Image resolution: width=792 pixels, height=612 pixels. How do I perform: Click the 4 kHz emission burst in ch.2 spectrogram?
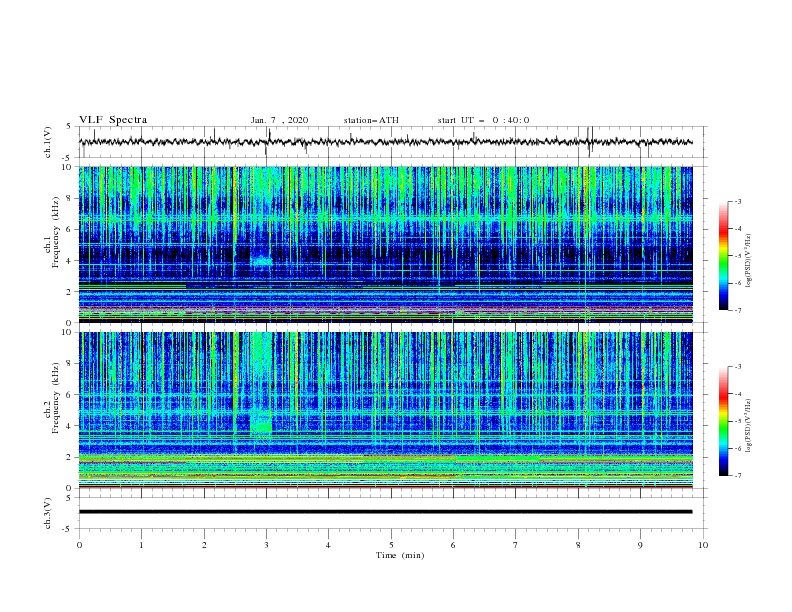[261, 423]
